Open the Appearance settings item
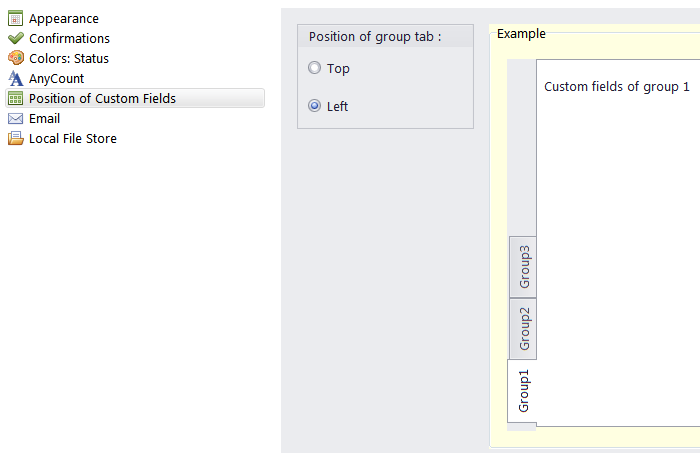 point(64,19)
